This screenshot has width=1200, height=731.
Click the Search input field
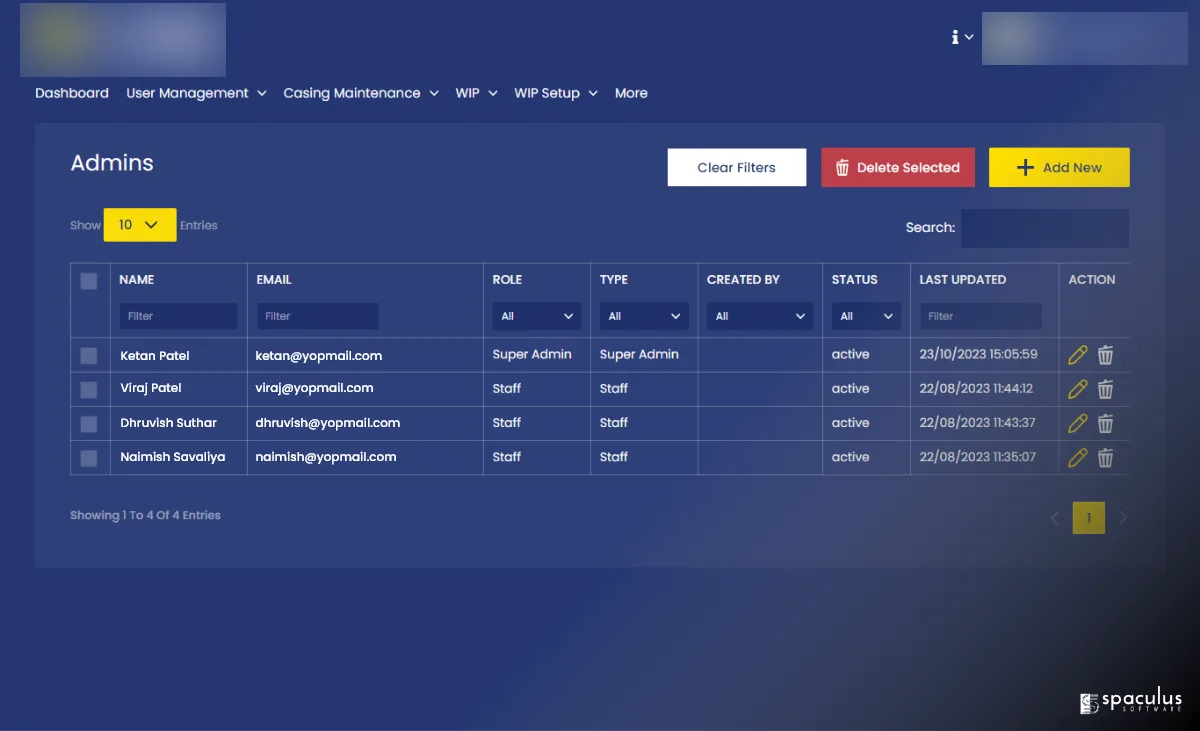[1044, 228]
